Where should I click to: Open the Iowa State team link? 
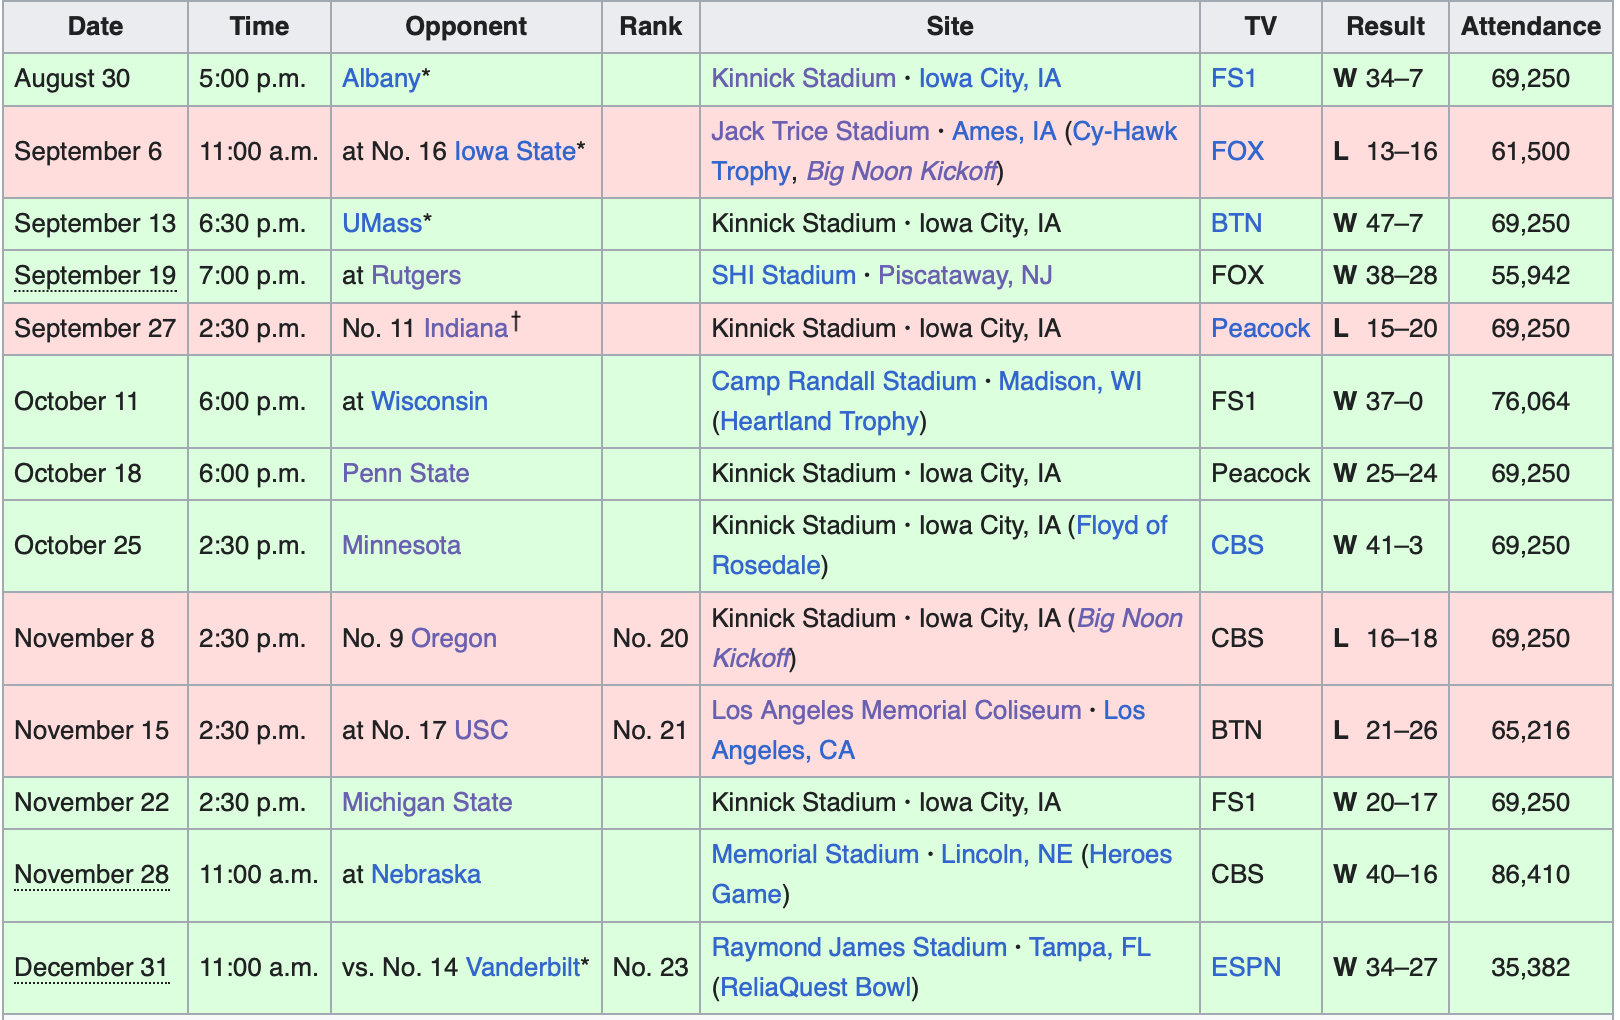515,152
